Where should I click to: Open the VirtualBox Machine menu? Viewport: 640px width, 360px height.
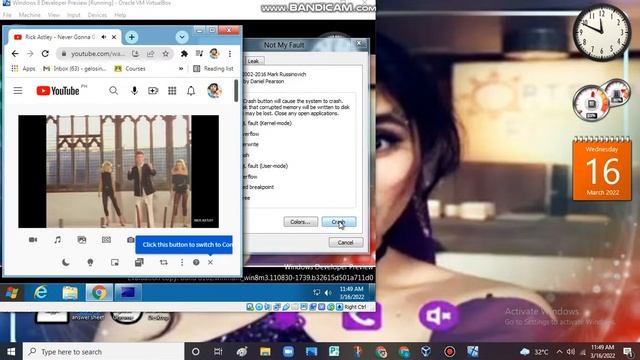29,15
